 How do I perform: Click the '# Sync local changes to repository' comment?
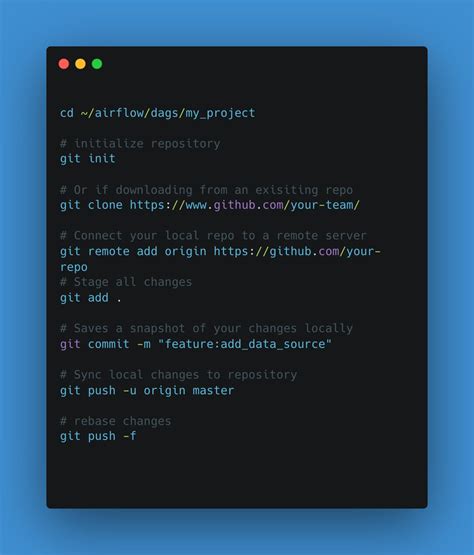pos(178,375)
